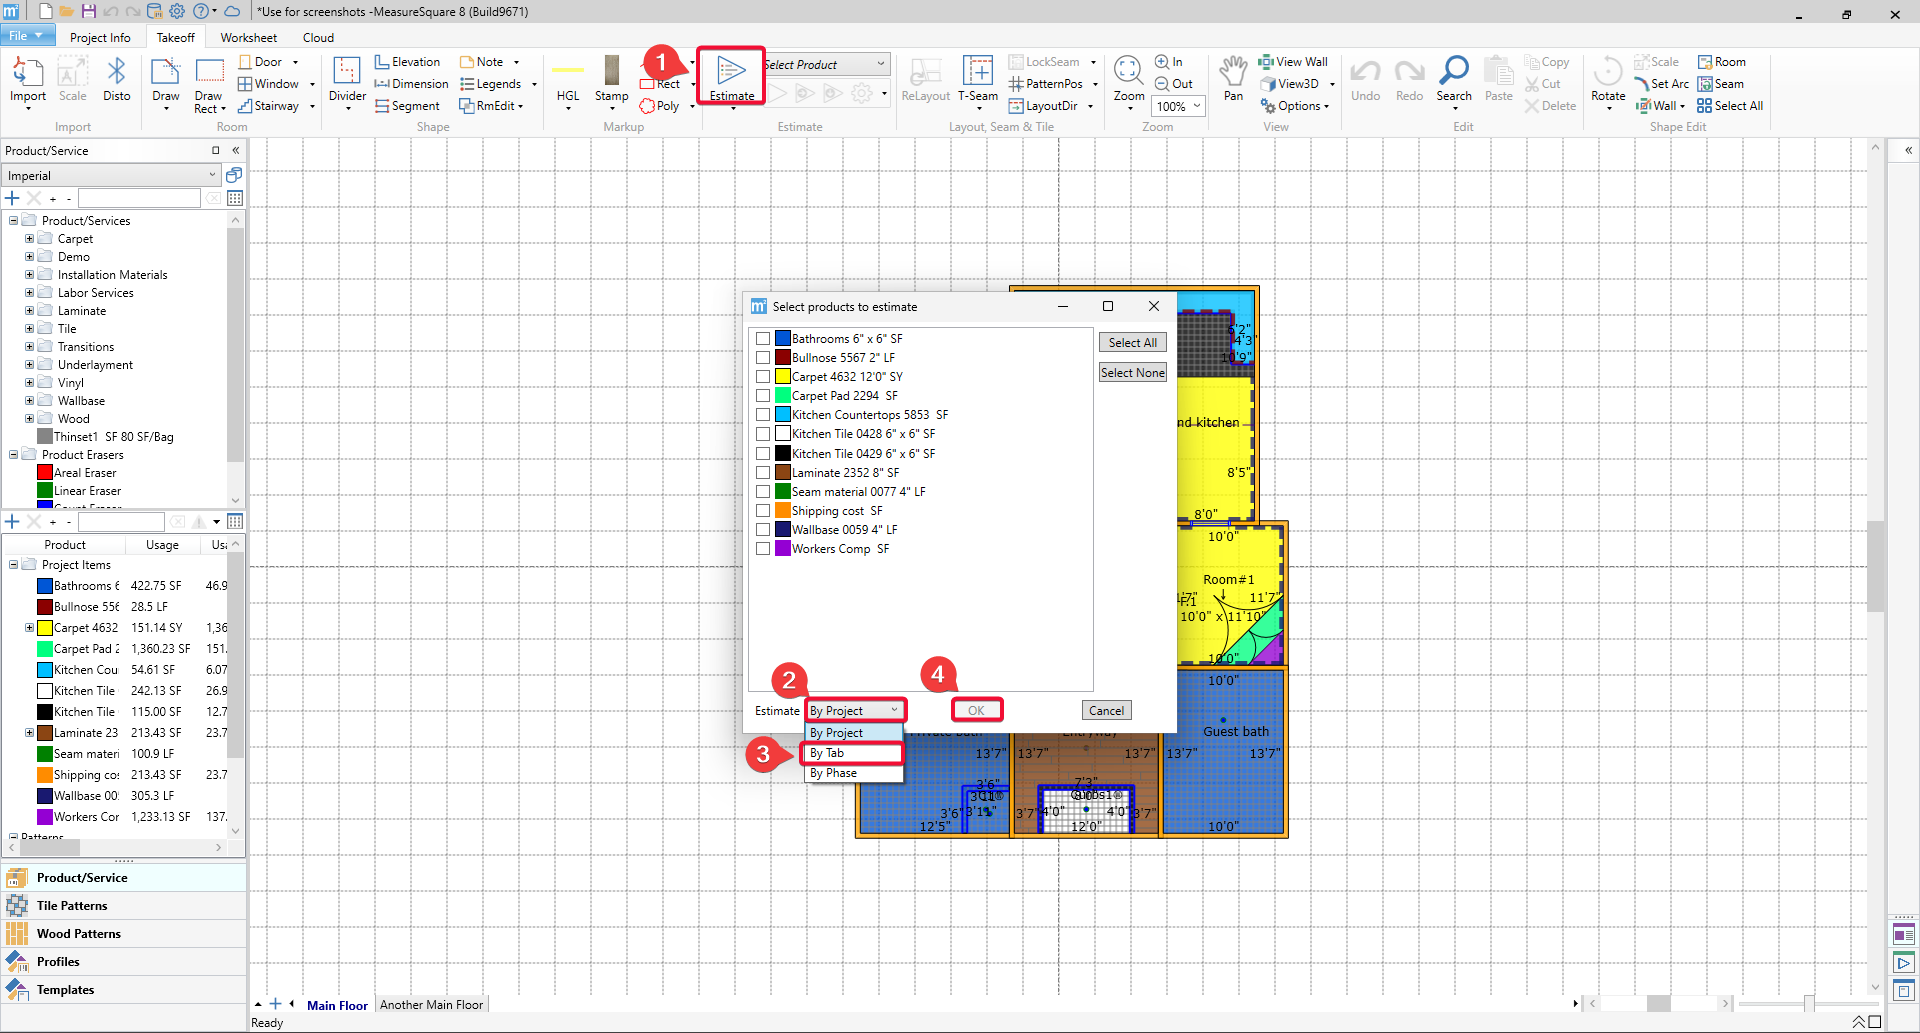
Task: Add a Door to the room
Action: click(x=260, y=62)
